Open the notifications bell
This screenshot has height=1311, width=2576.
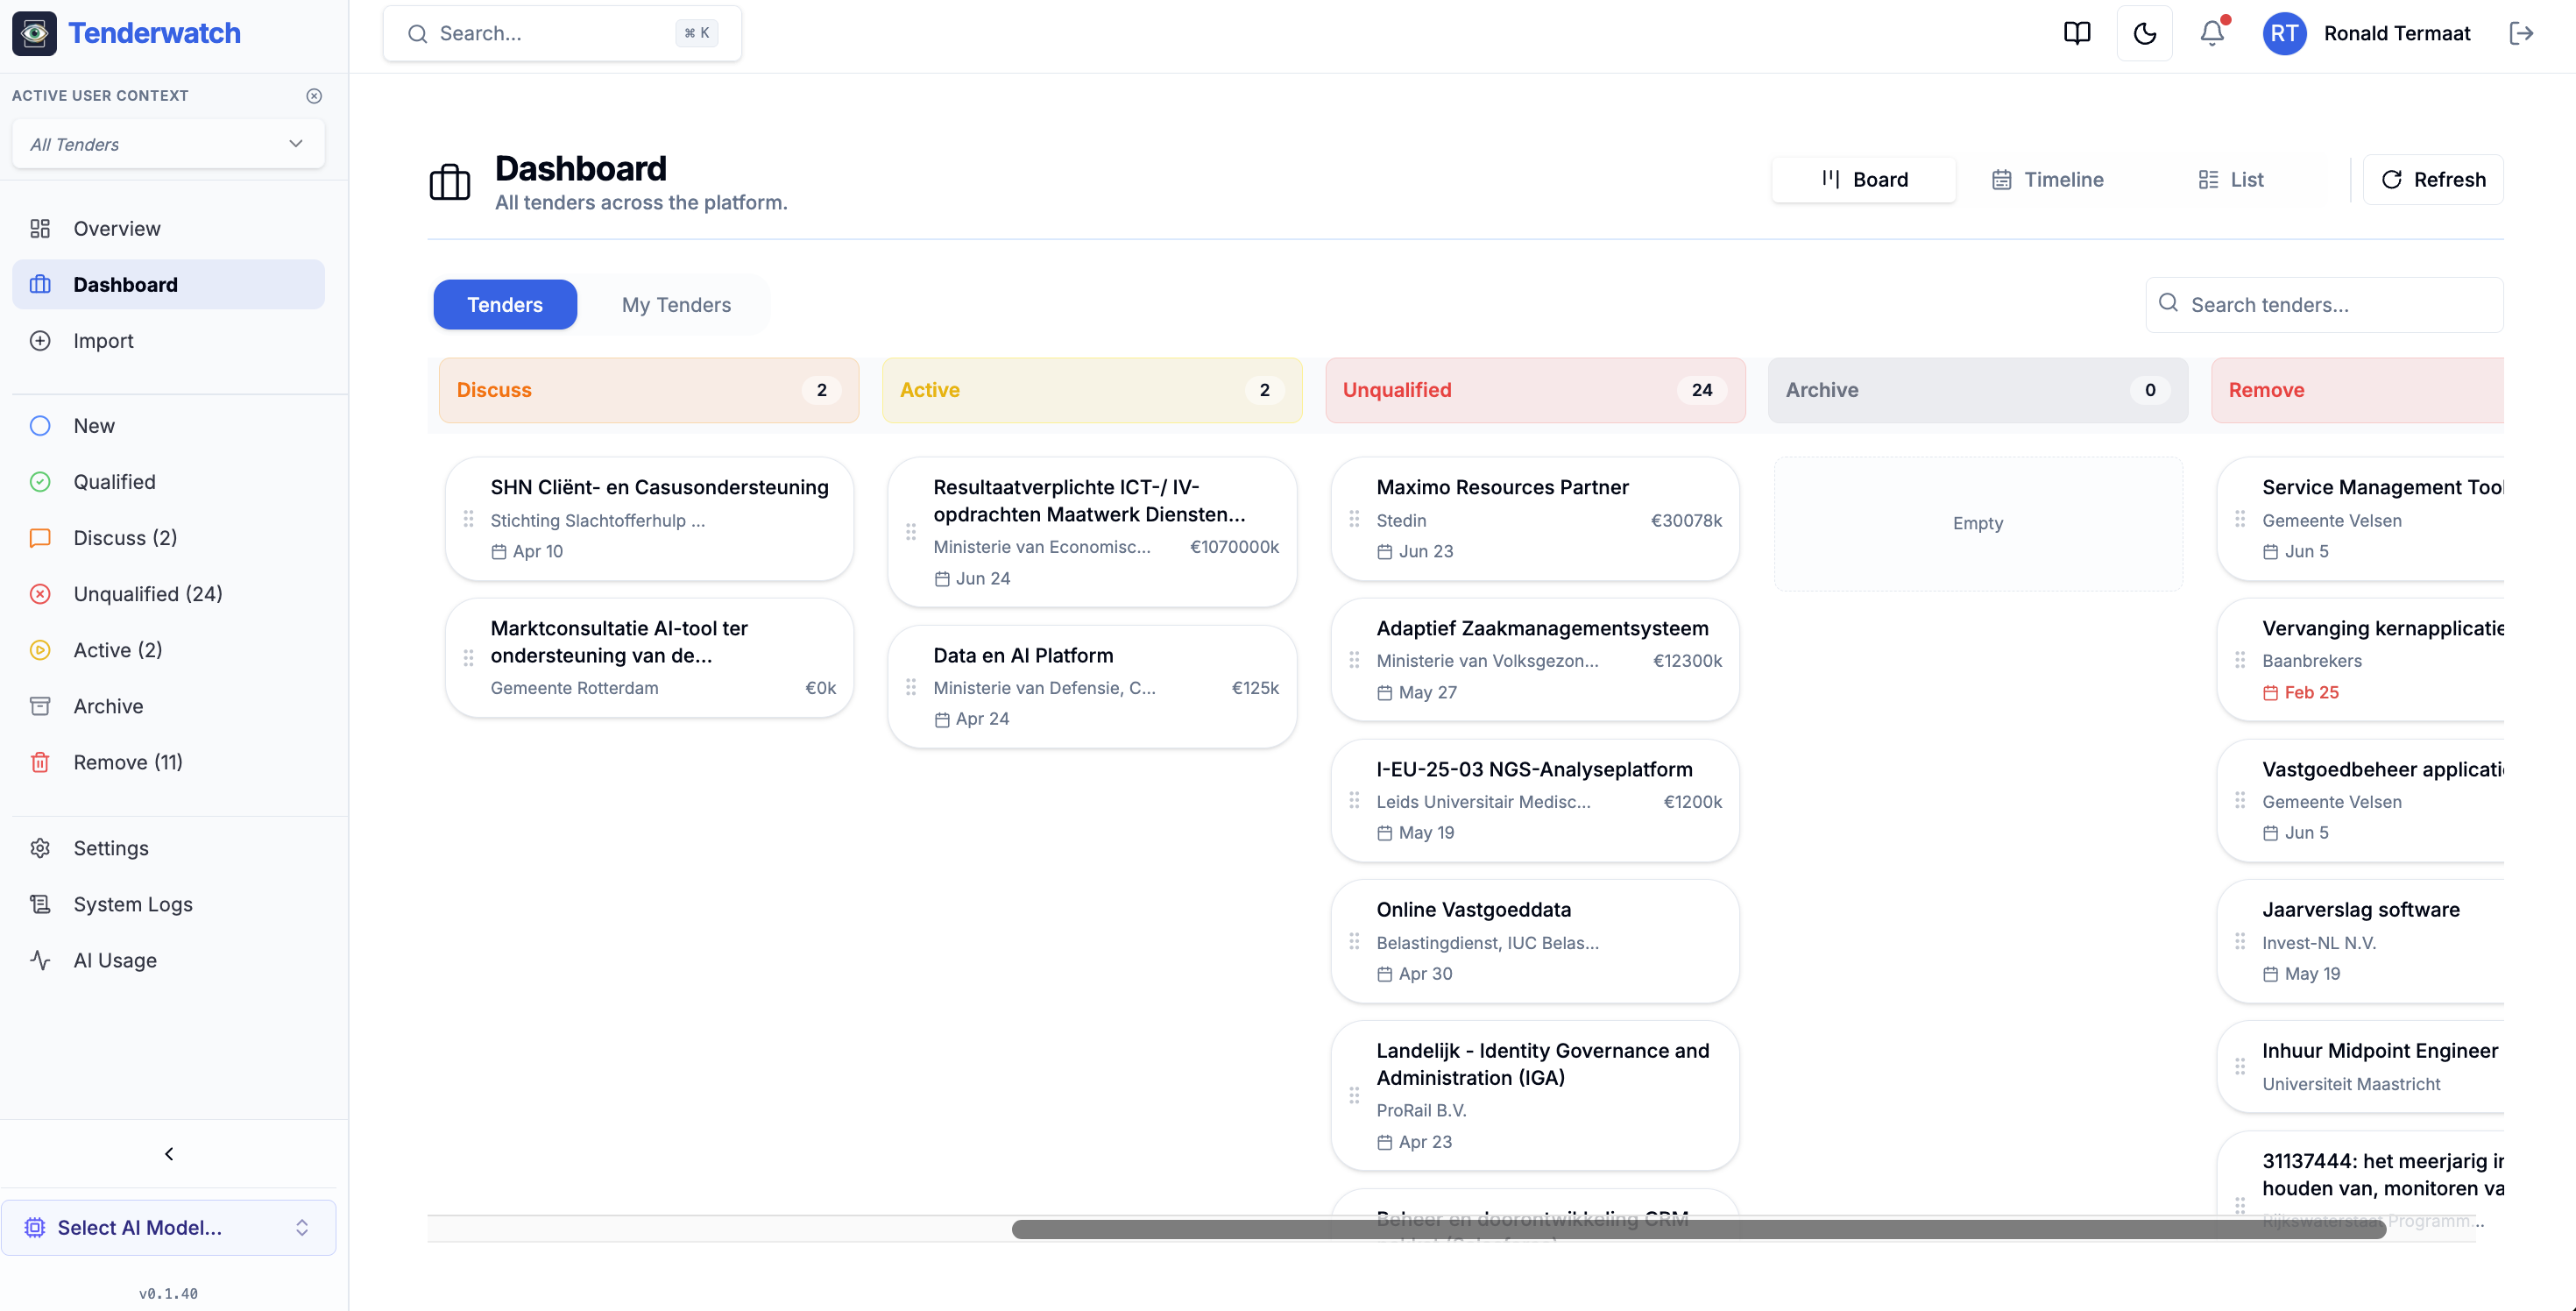(x=2212, y=33)
